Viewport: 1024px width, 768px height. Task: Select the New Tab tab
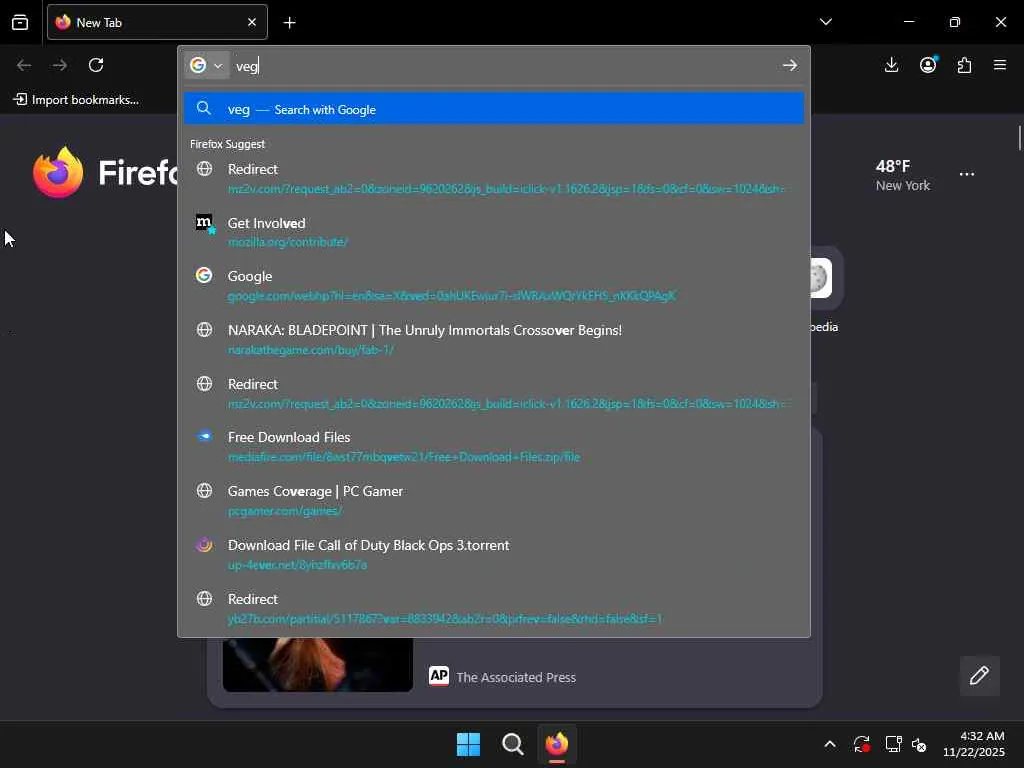pos(157,22)
